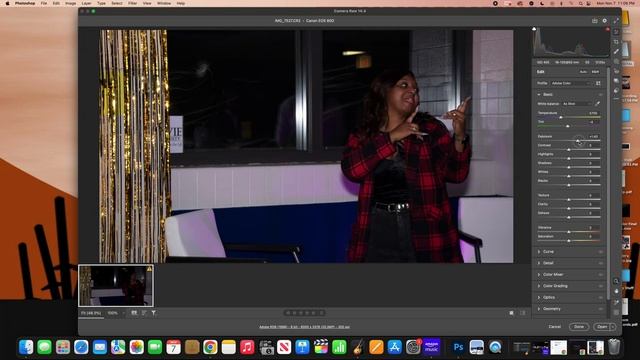Collapse the Basic panel
The image size is (640, 360).
(539, 95)
